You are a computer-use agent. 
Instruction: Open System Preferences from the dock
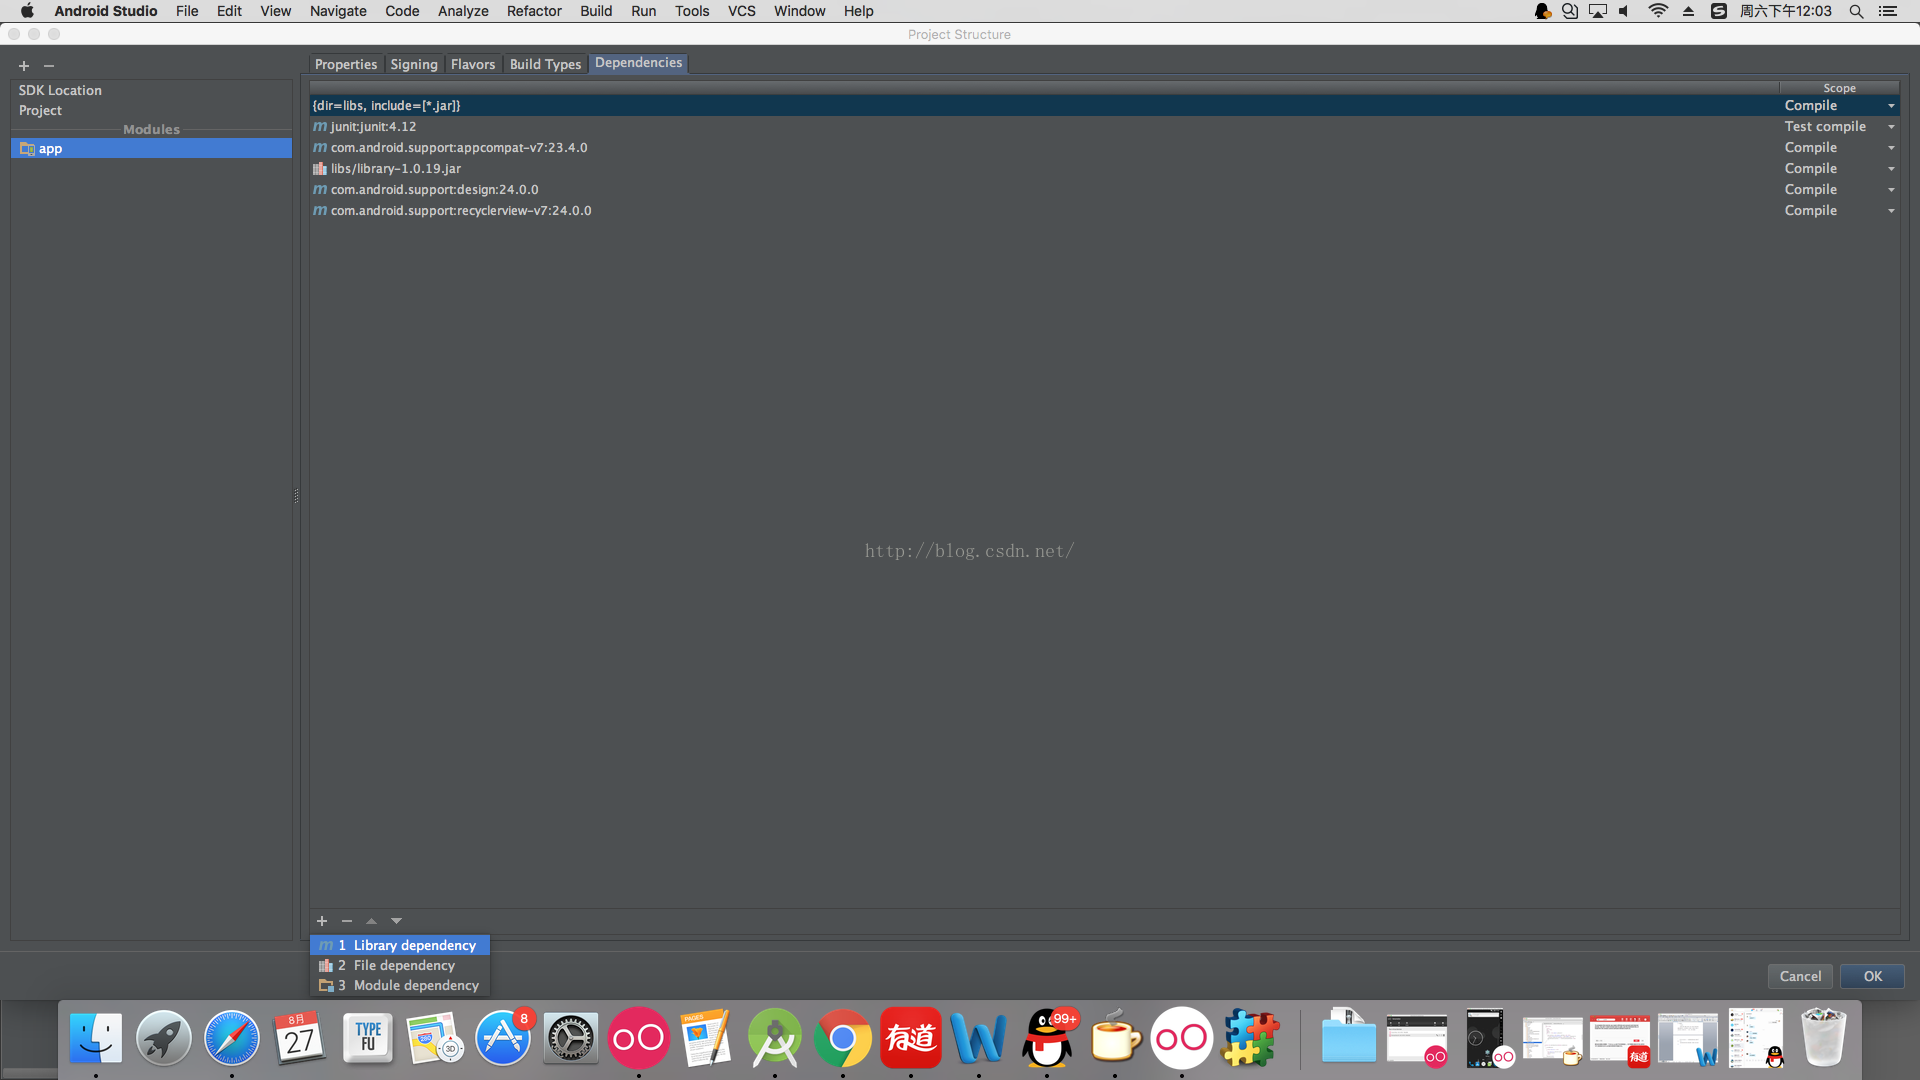(x=571, y=1038)
